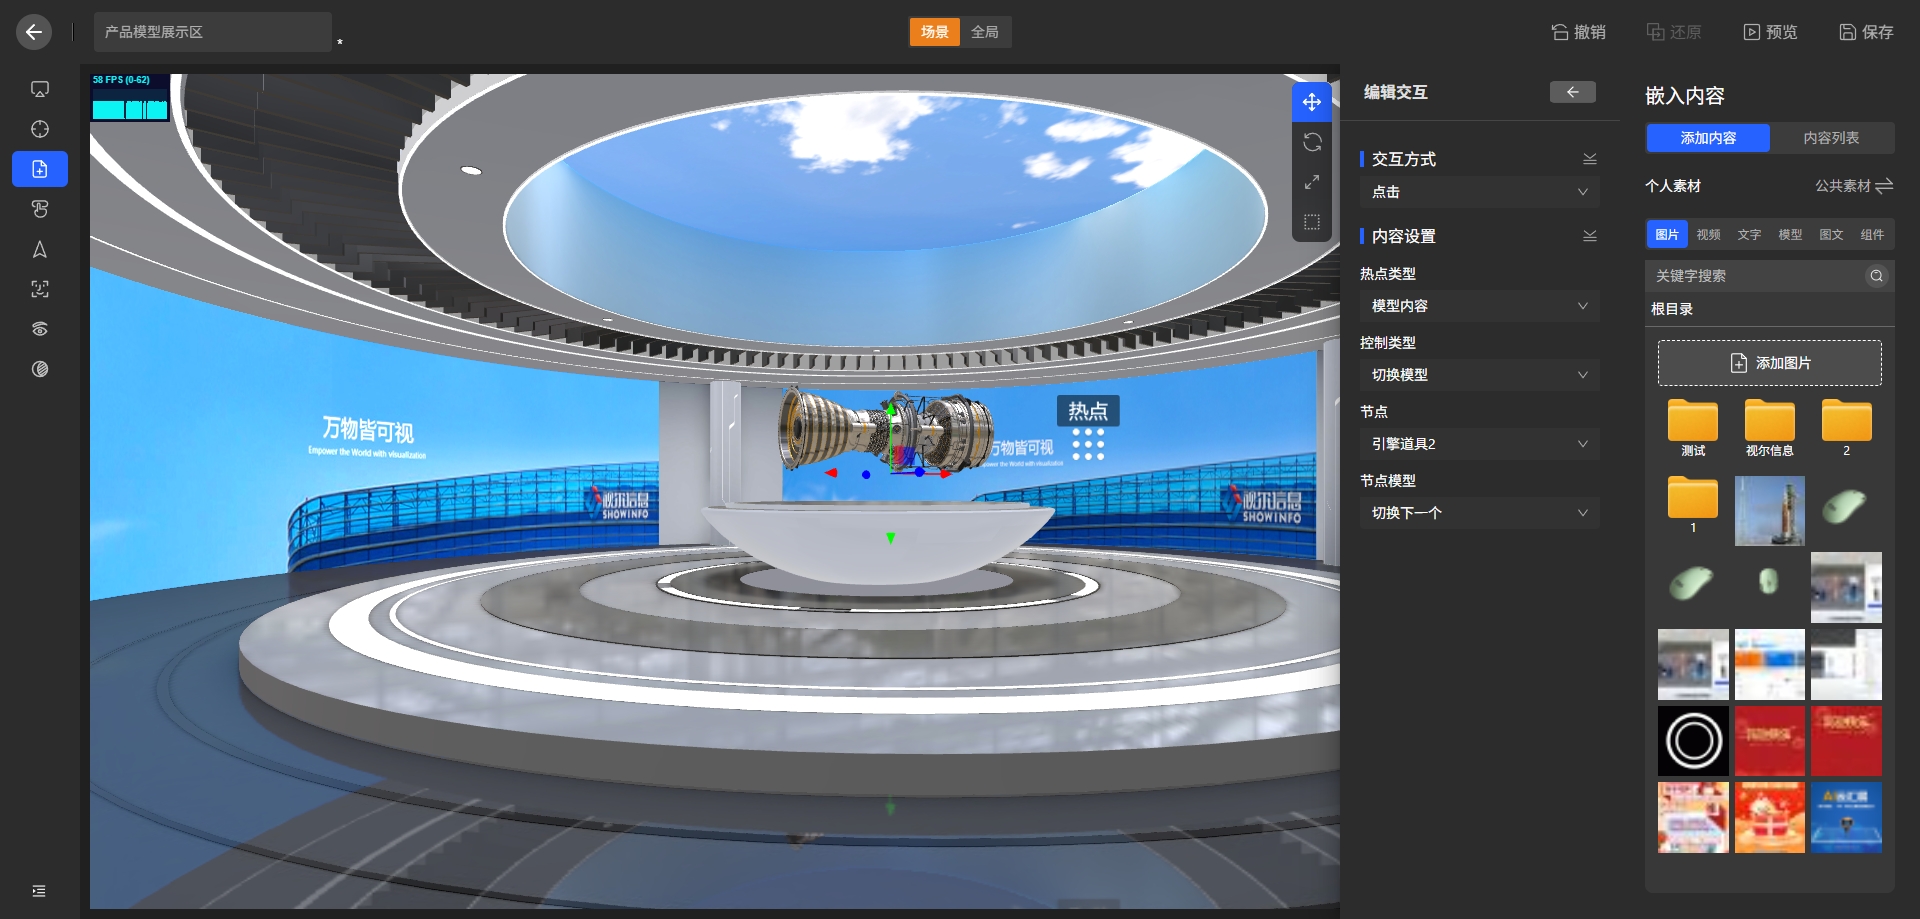
Task: Open the embed content sidebar icon
Action: (40, 169)
